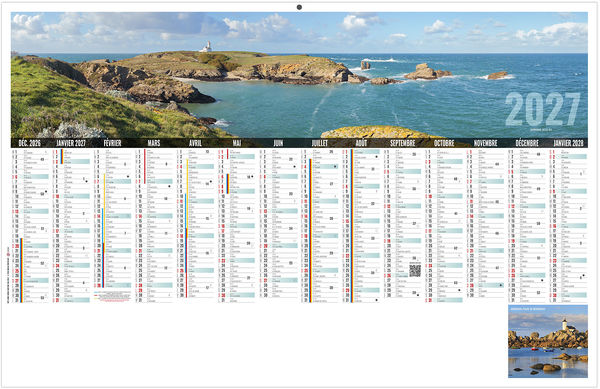Click the QR code in the September column
Screen dimensions: 600x389
tap(415, 270)
